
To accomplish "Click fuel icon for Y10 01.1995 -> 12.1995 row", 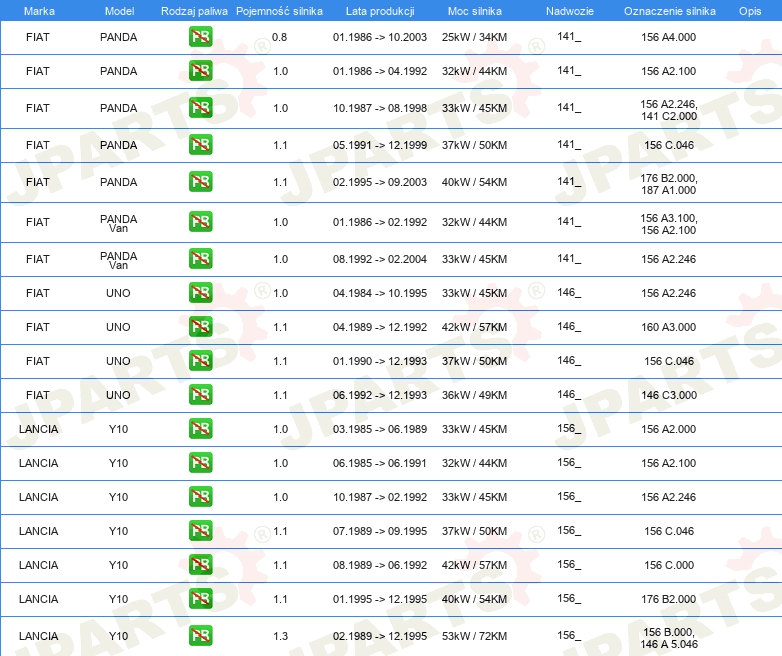I will (200, 598).
